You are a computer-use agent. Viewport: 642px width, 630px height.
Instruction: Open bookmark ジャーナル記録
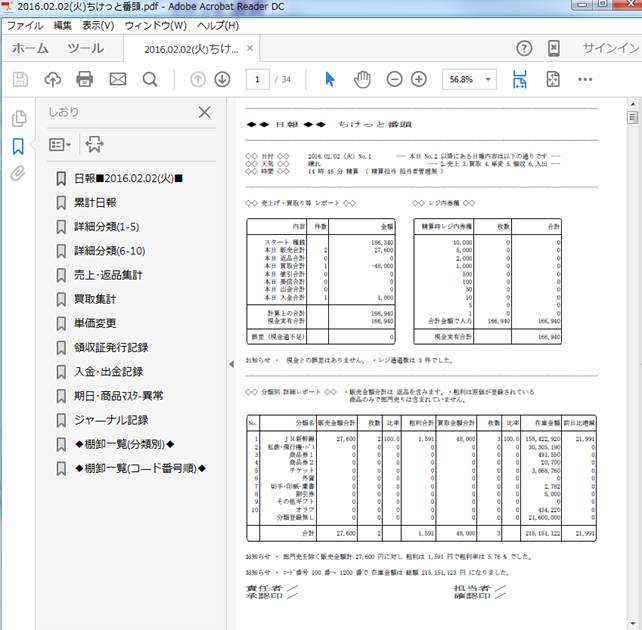point(111,420)
